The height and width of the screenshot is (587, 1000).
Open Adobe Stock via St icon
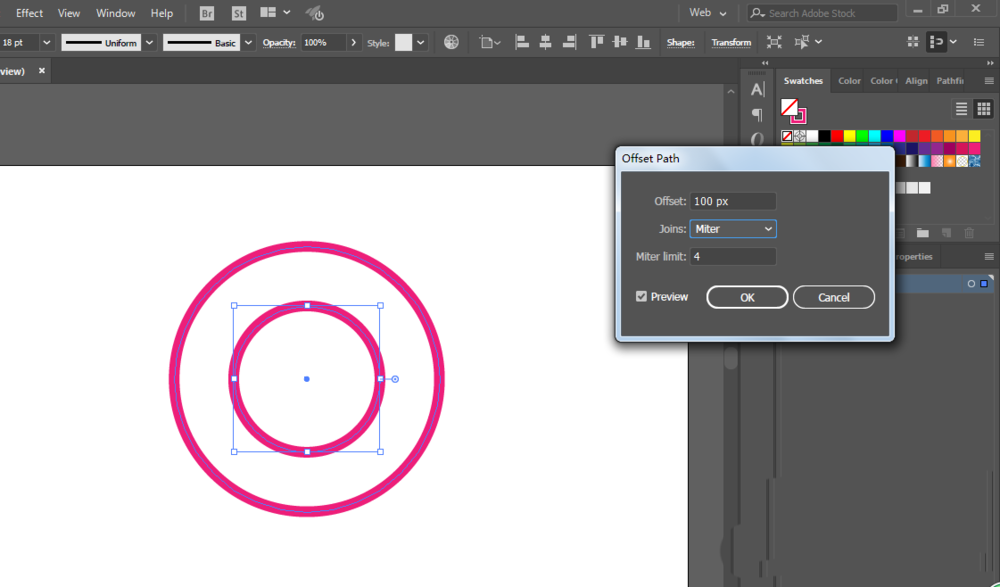(x=239, y=13)
